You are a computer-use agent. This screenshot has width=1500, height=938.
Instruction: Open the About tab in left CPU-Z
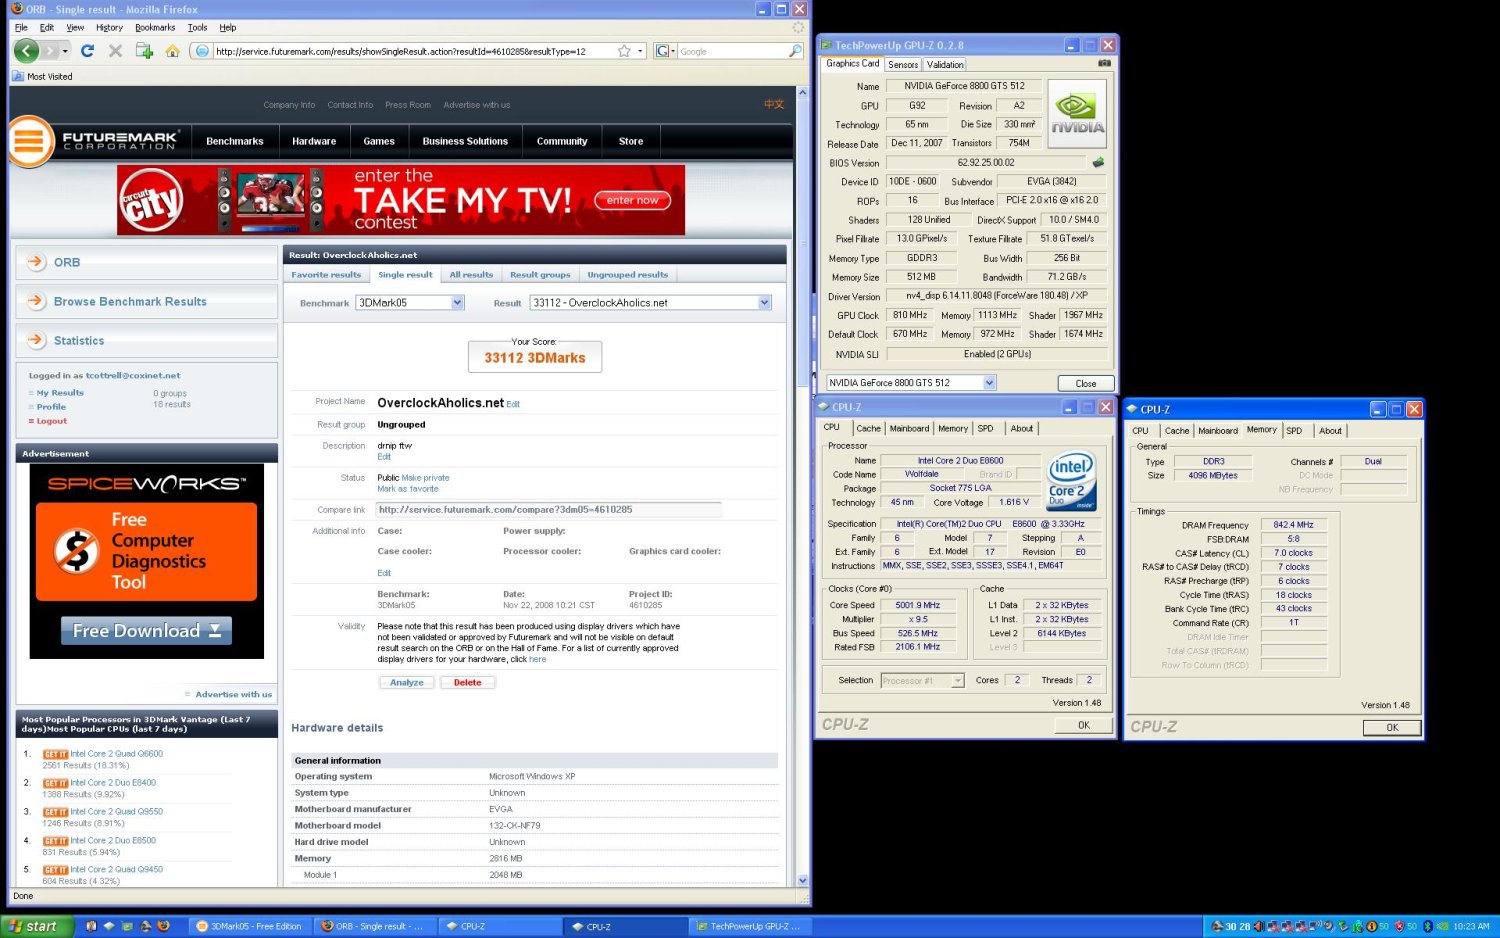[1021, 428]
